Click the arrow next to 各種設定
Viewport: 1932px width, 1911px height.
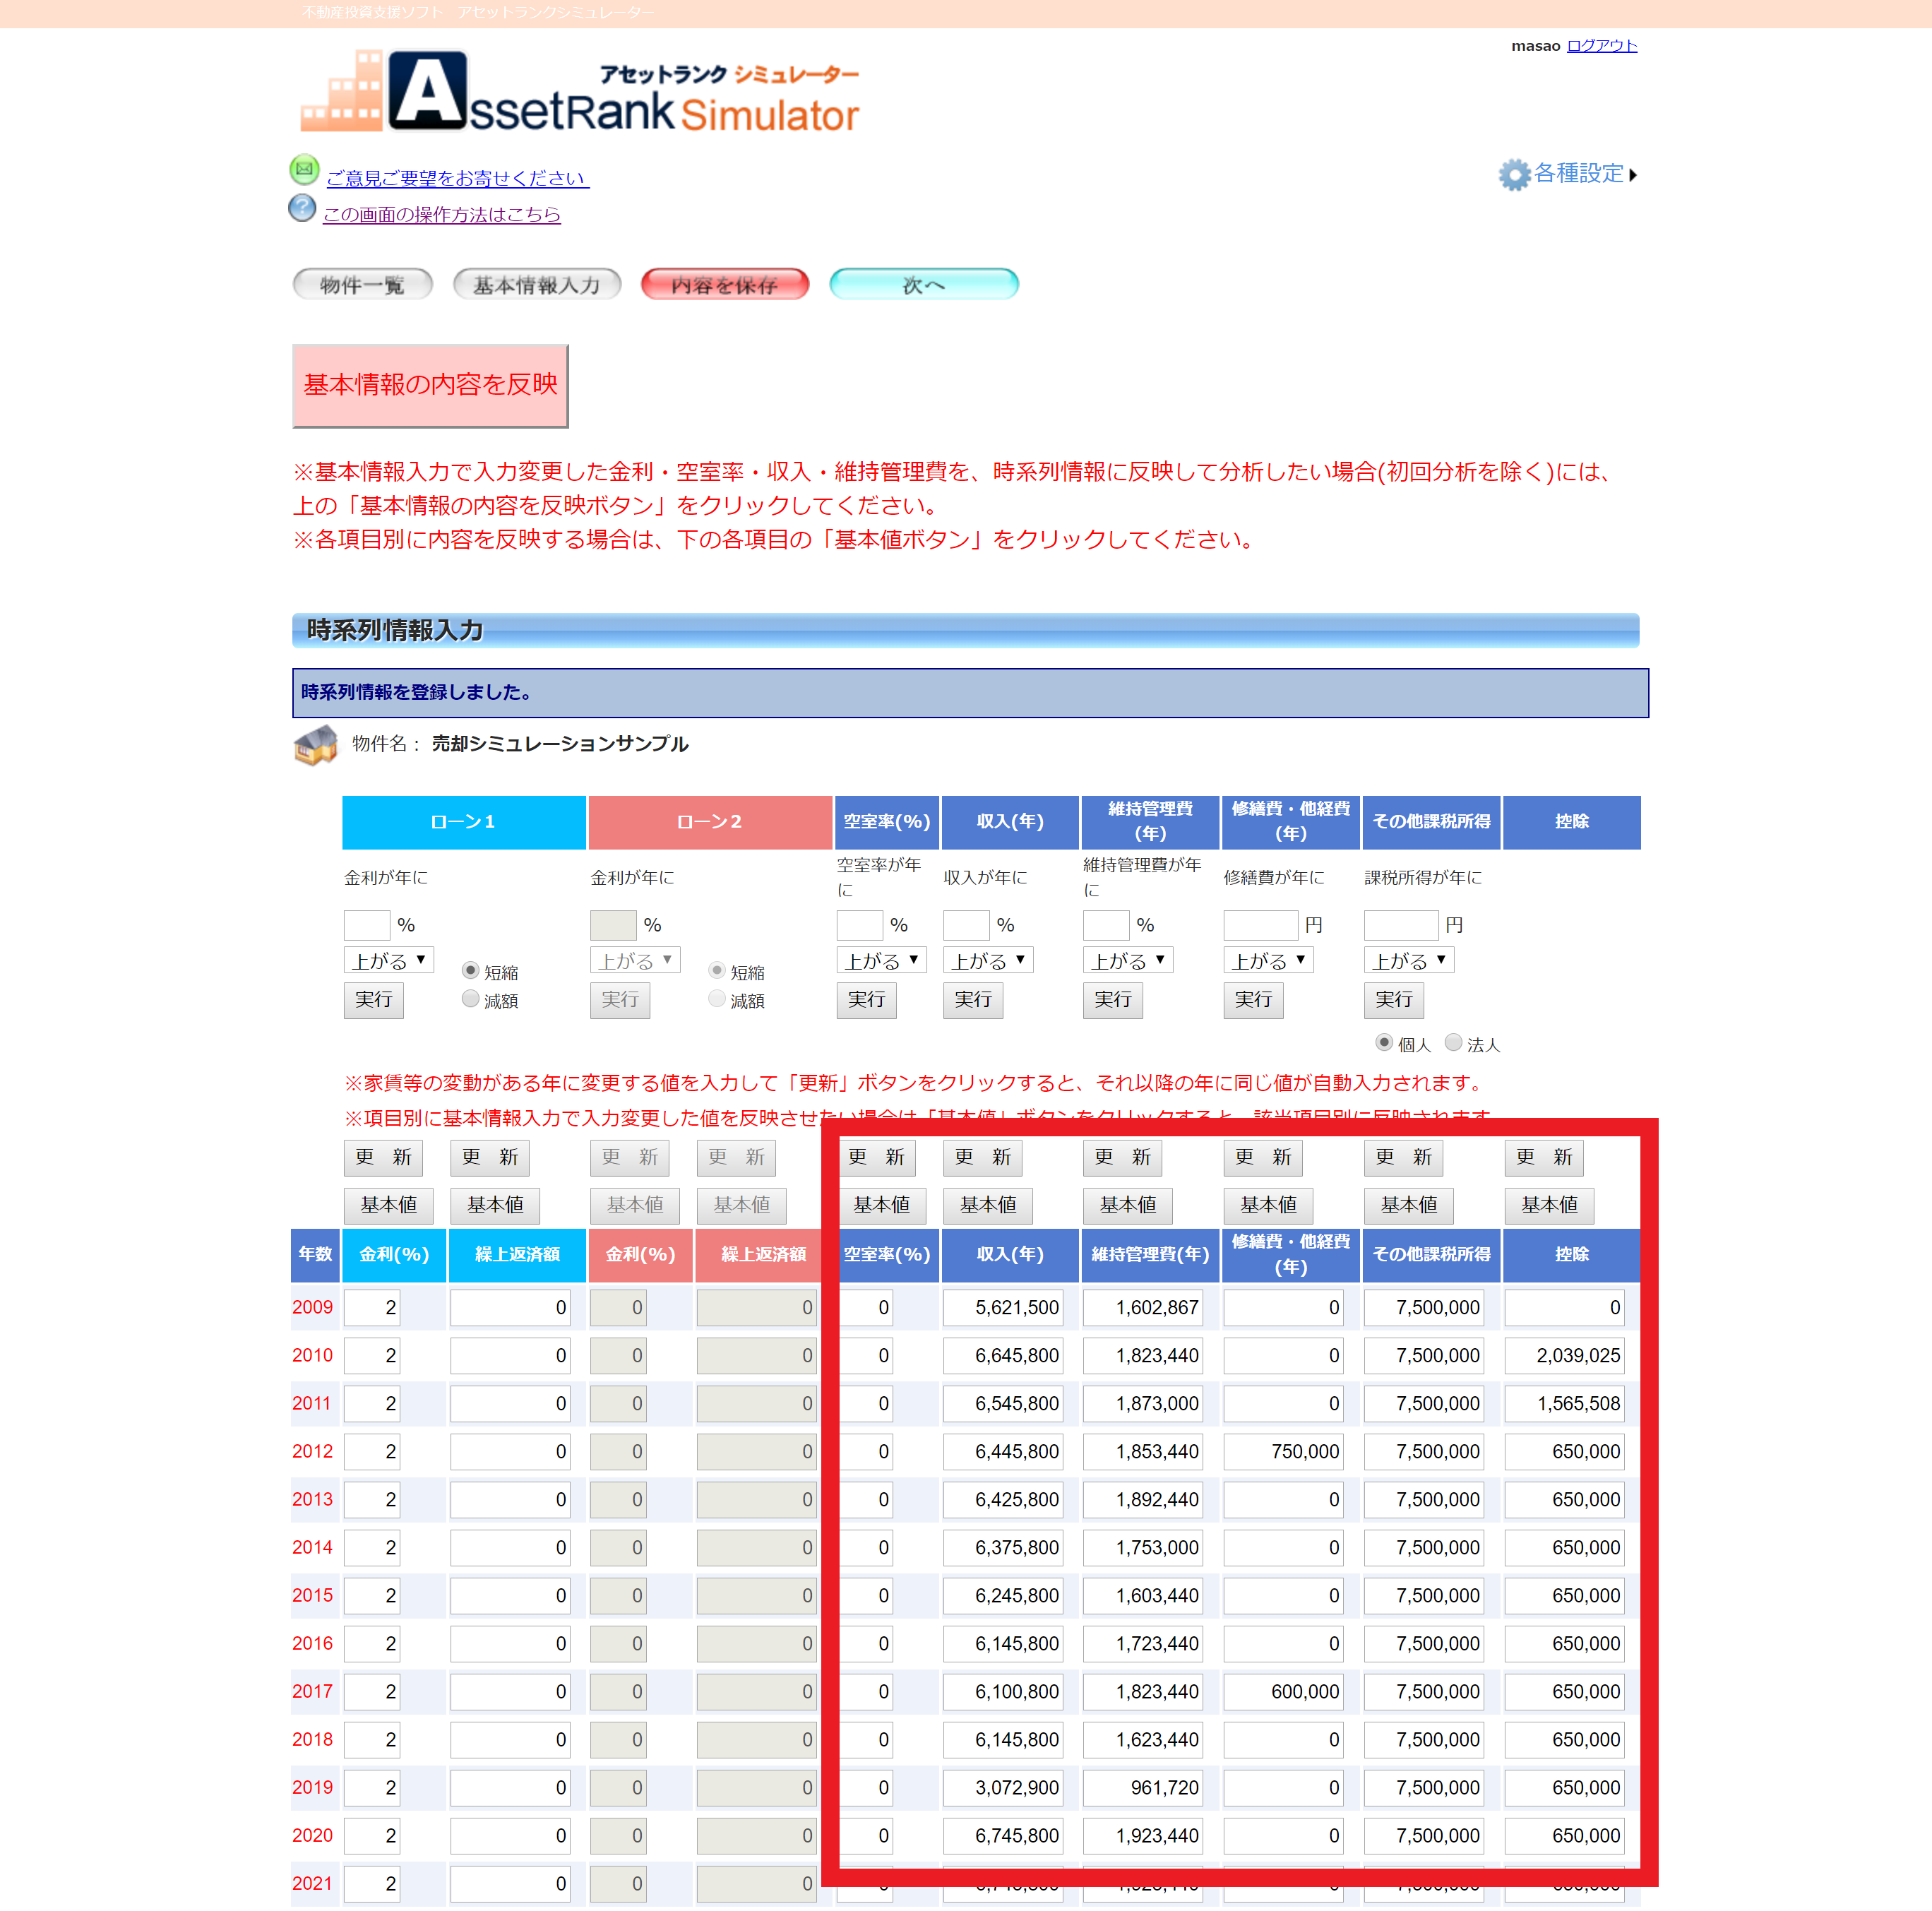click(x=1633, y=175)
